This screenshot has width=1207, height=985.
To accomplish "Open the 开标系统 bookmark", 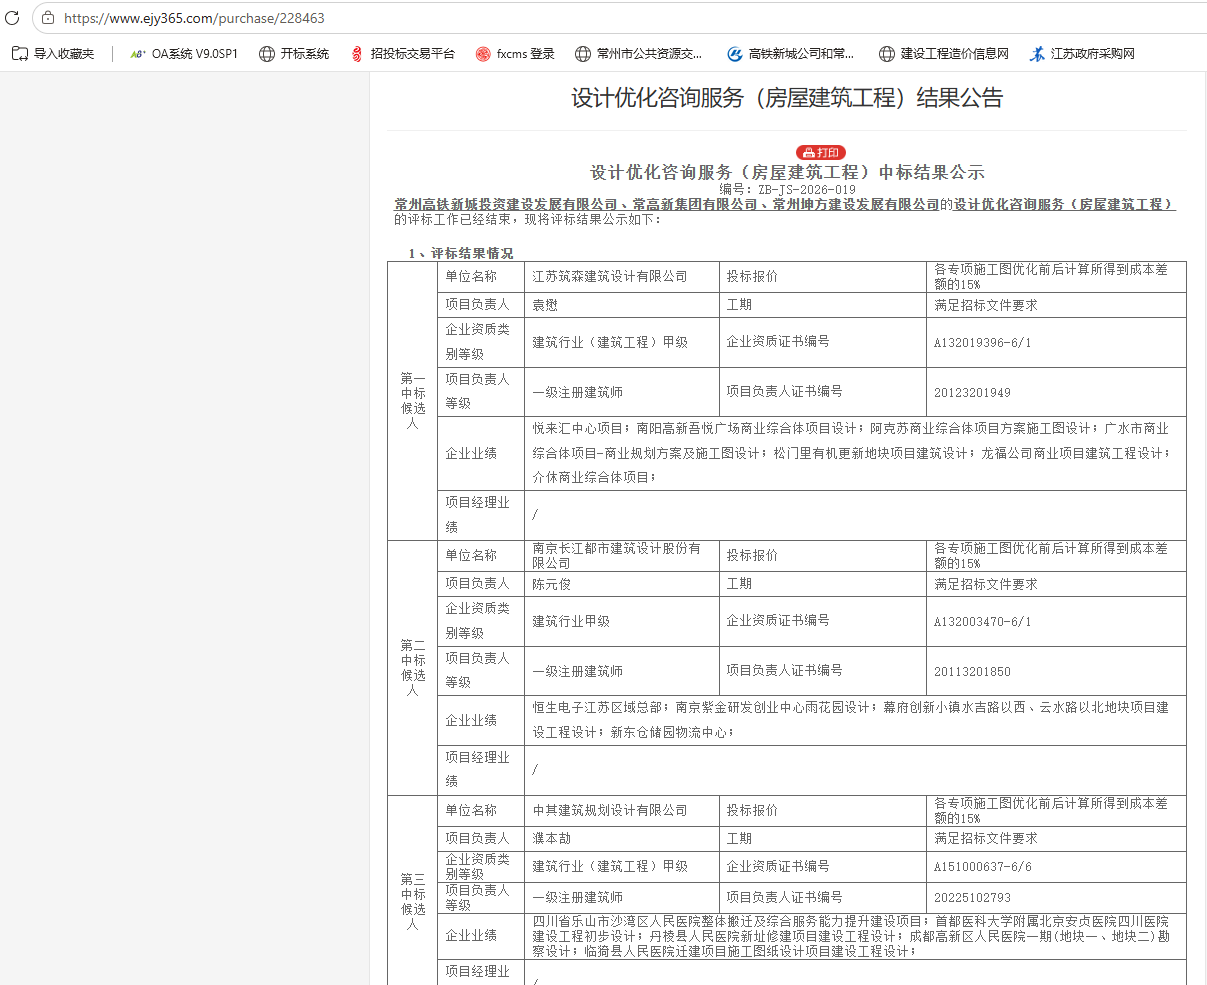I will 294,54.
